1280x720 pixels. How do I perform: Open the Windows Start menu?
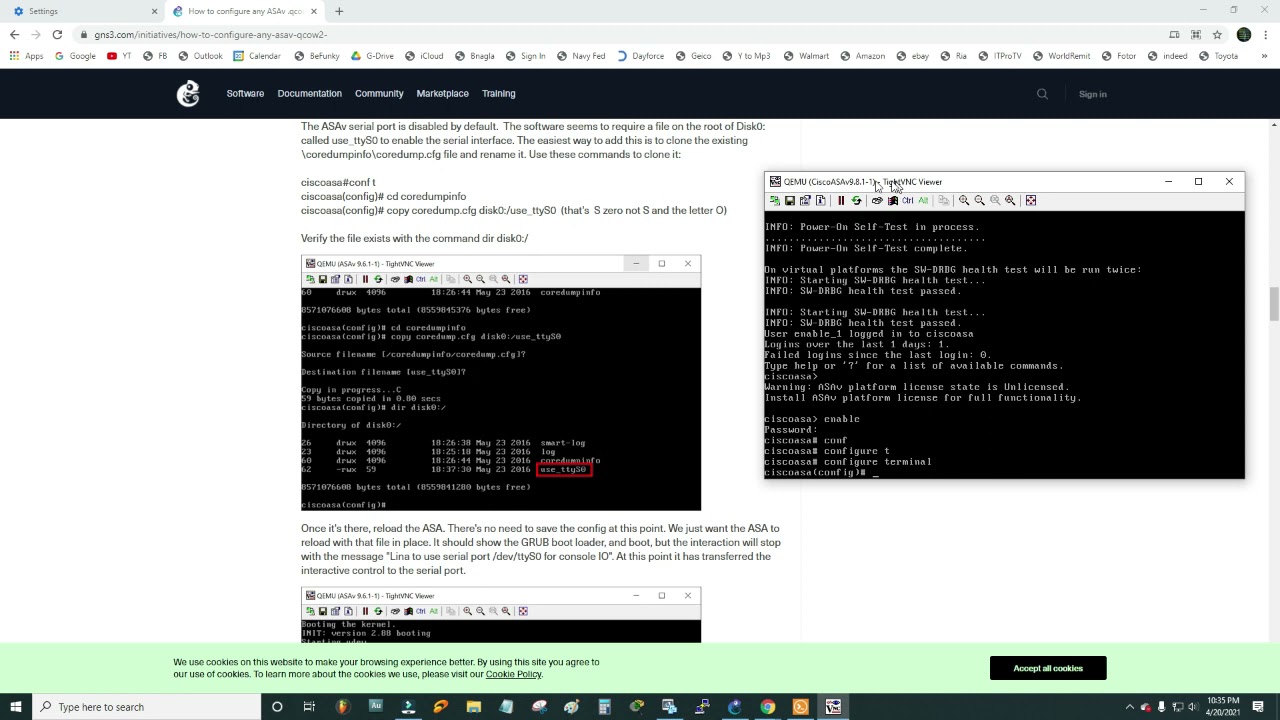[x=16, y=707]
